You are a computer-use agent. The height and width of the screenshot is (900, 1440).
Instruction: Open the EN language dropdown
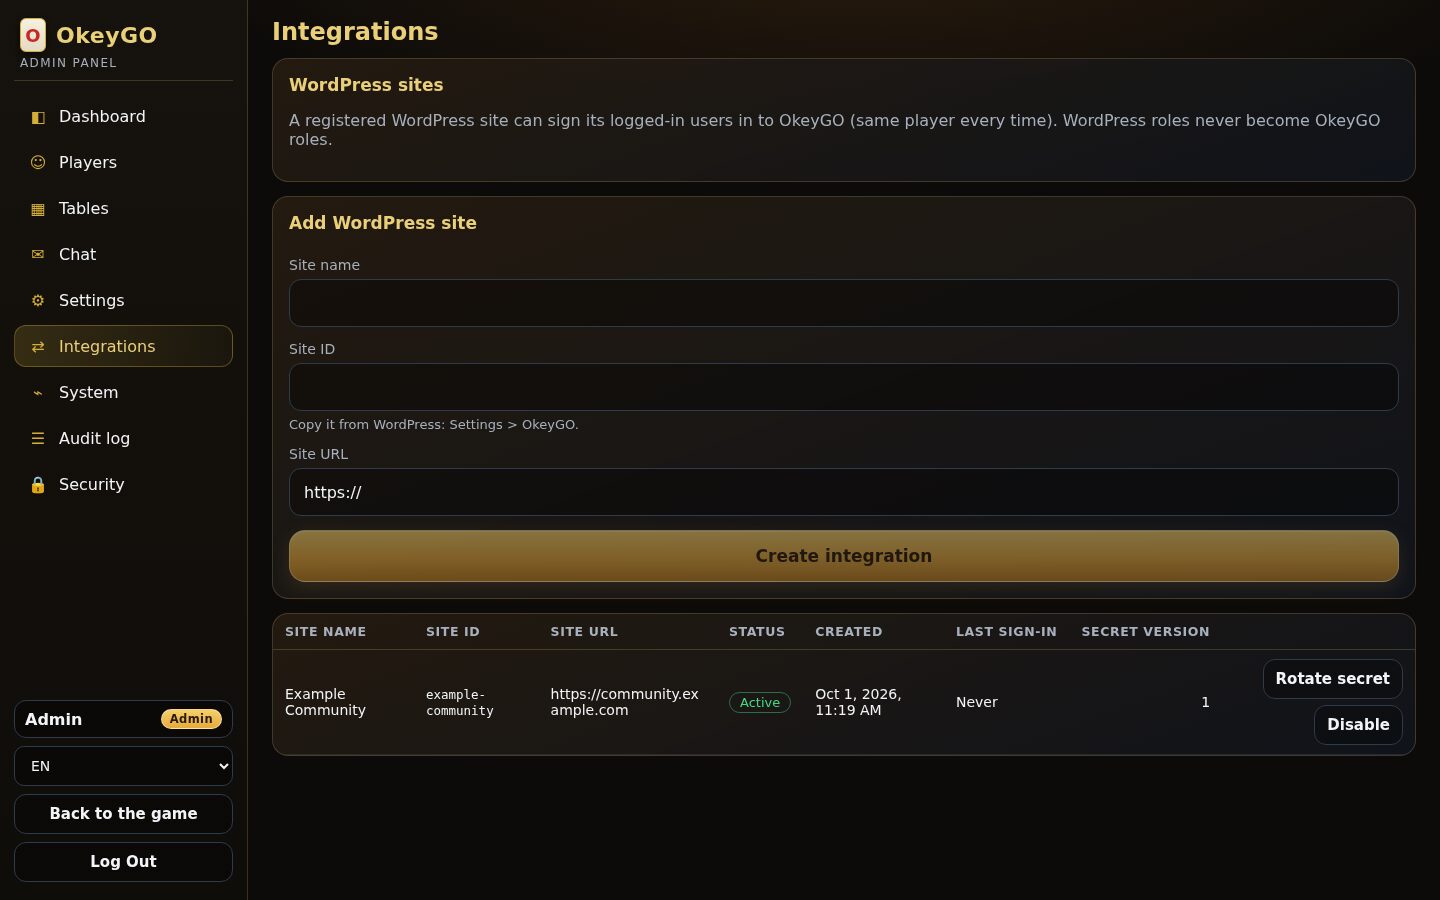(123, 766)
